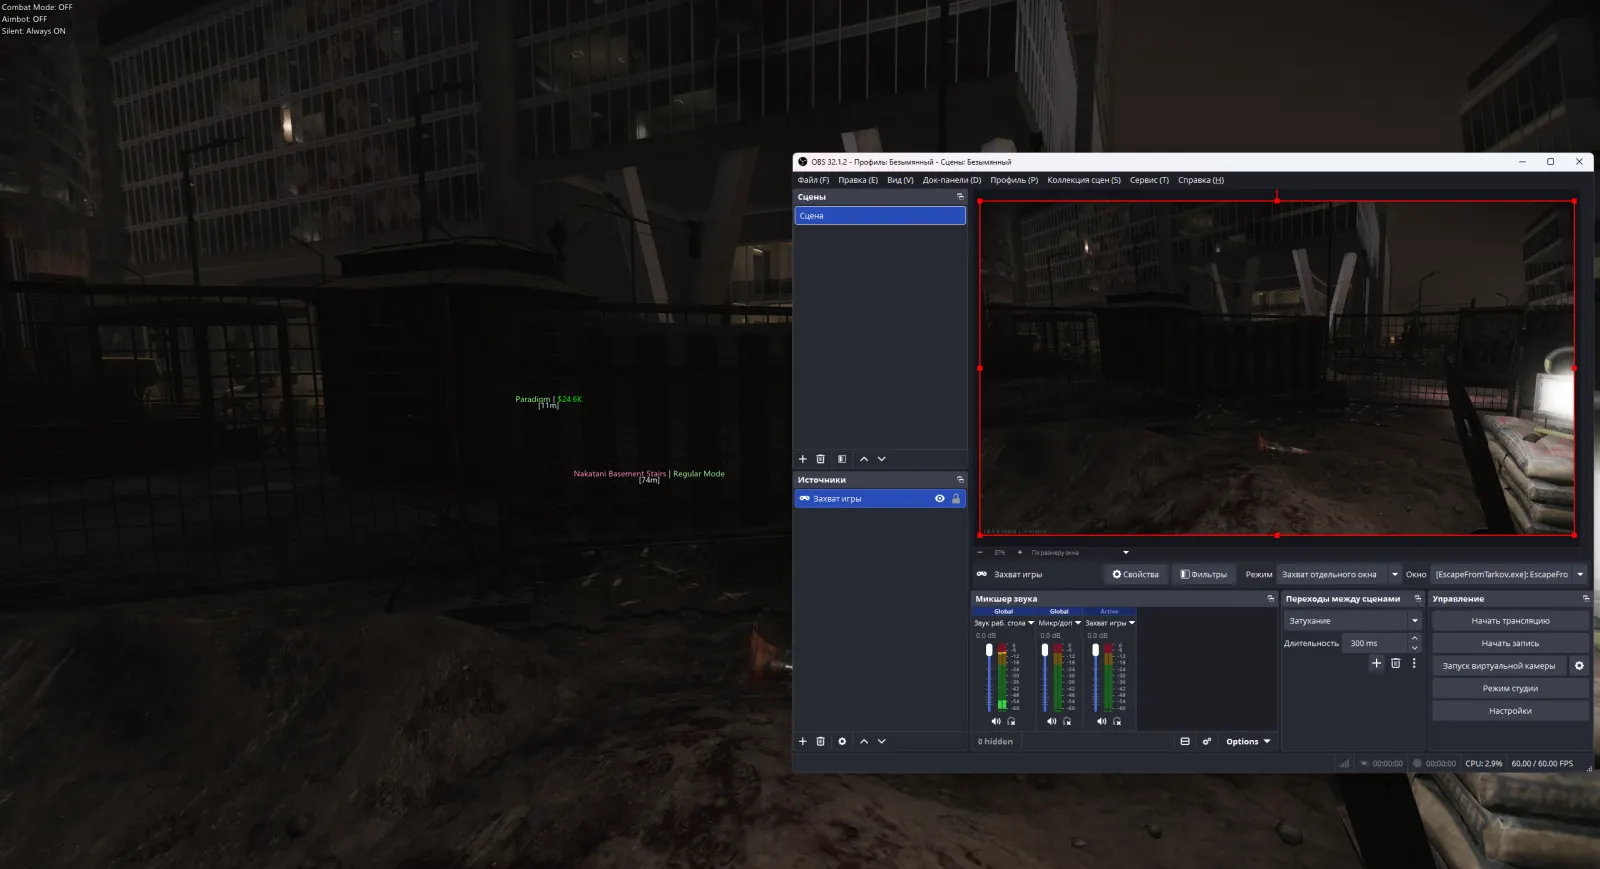Open scene filters icon in the Сцены toolbar
The height and width of the screenshot is (869, 1600).
842,459
